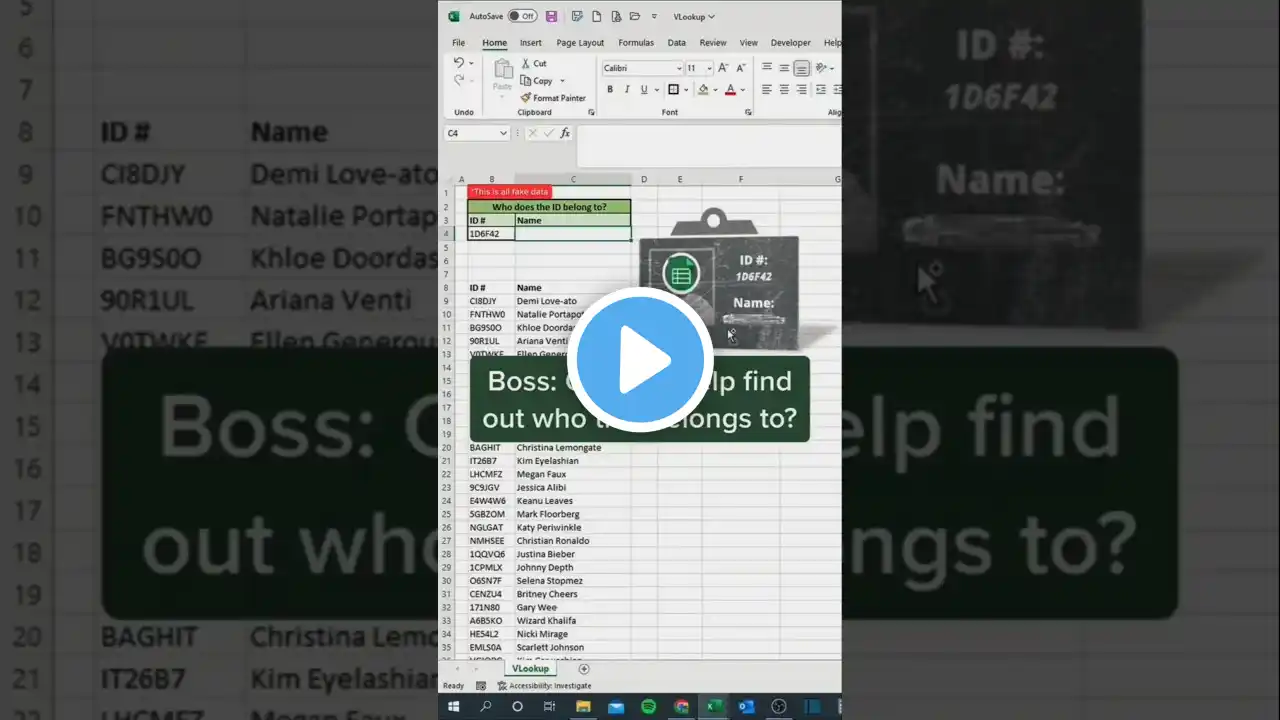Open the Font size dropdown showing 11
This screenshot has width=1280, height=720.
(709, 68)
